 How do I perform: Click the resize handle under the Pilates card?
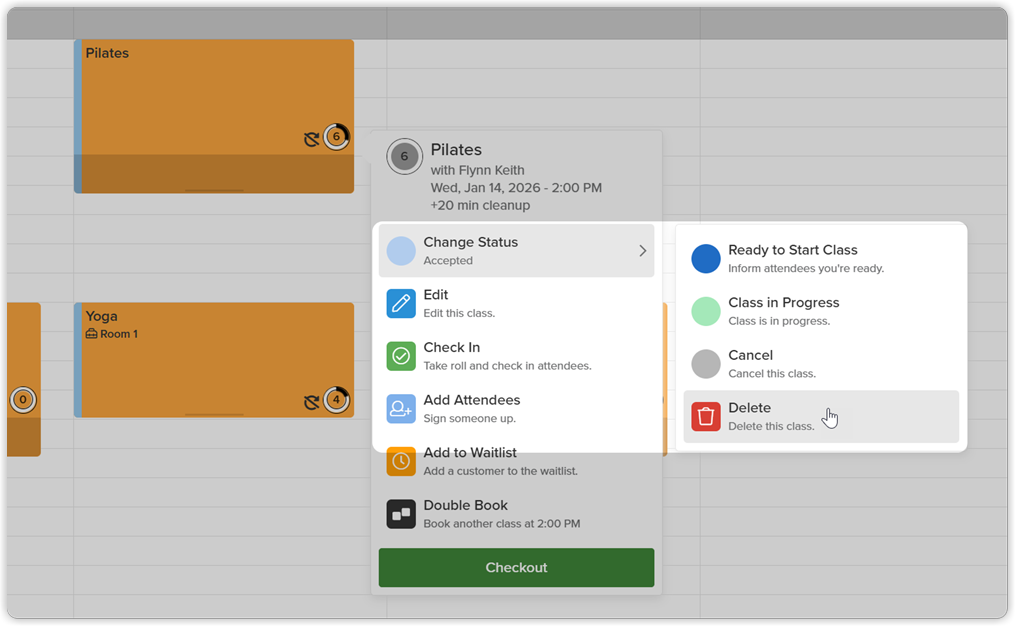[214, 190]
